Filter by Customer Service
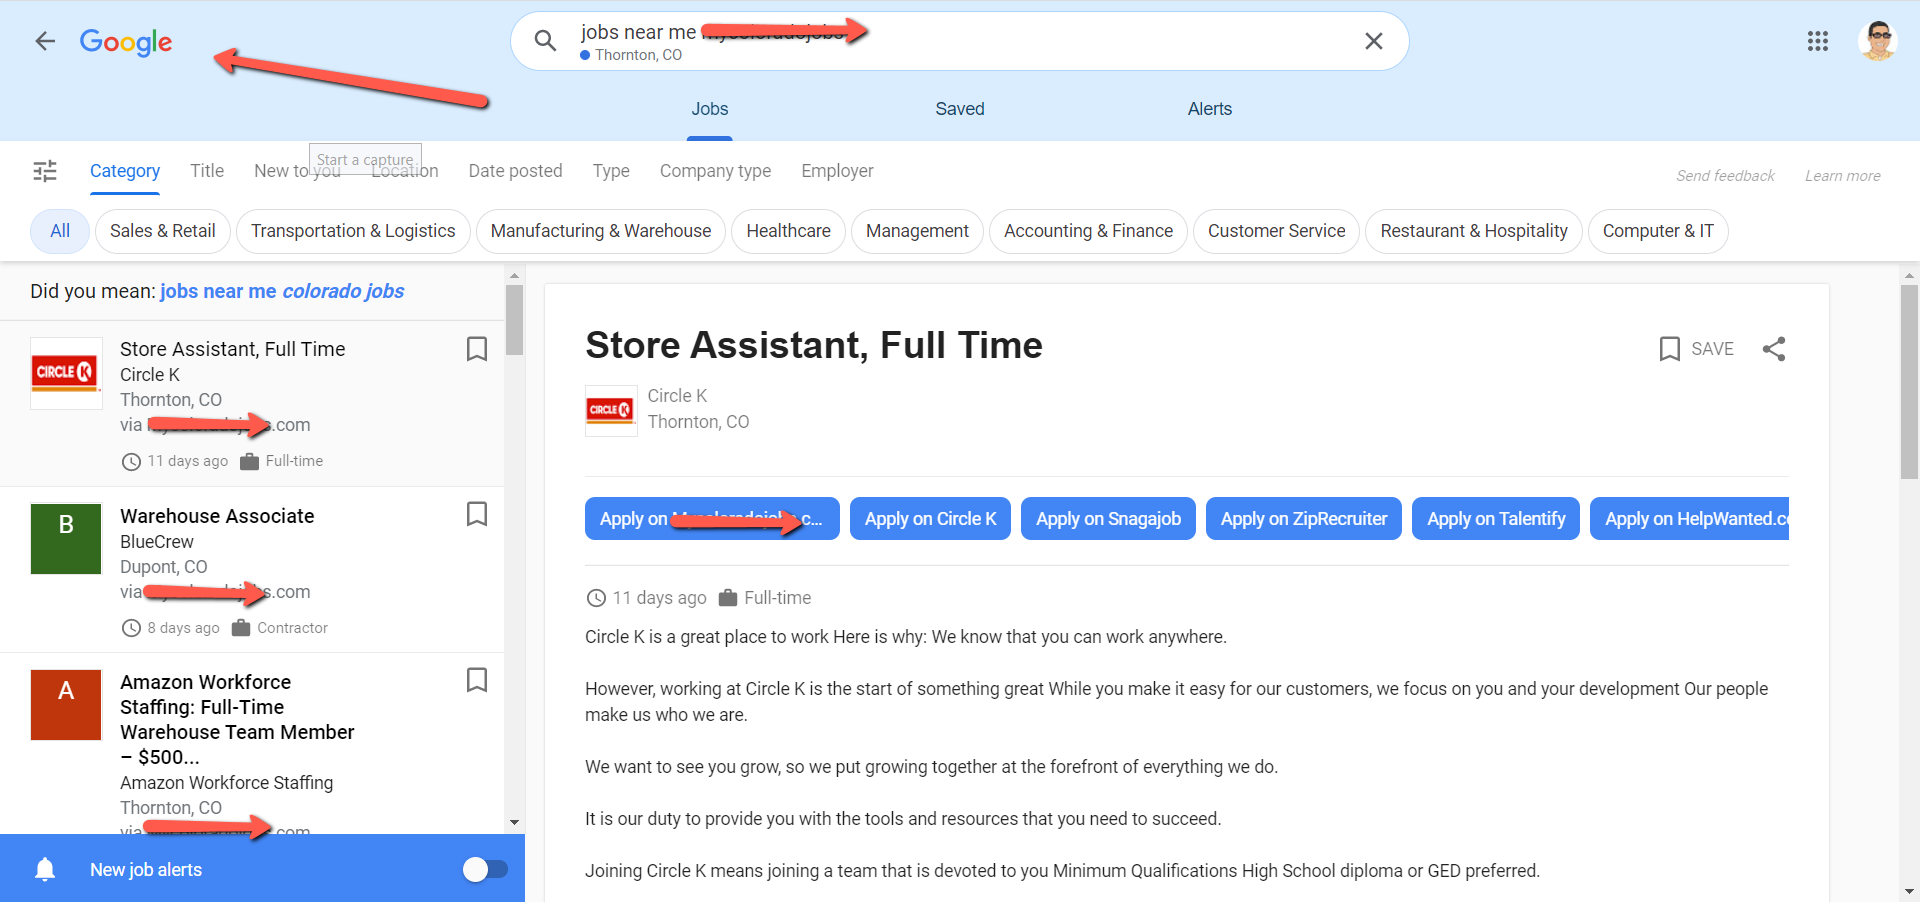1920x902 pixels. pos(1277,231)
